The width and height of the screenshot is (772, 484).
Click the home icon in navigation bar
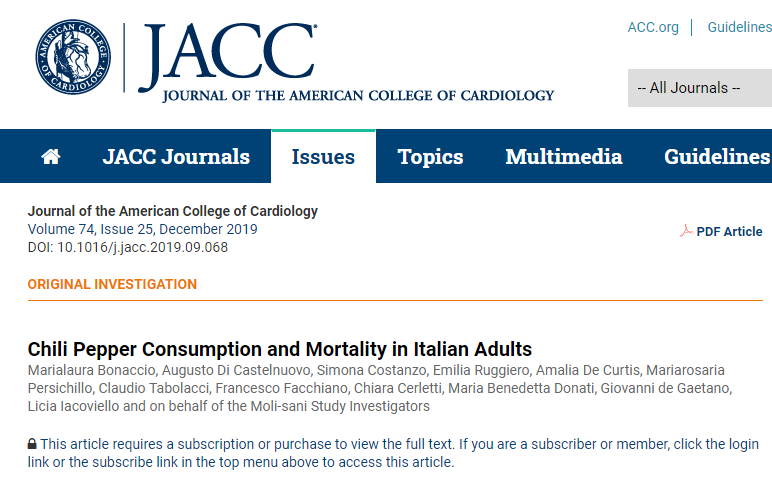click(x=51, y=157)
